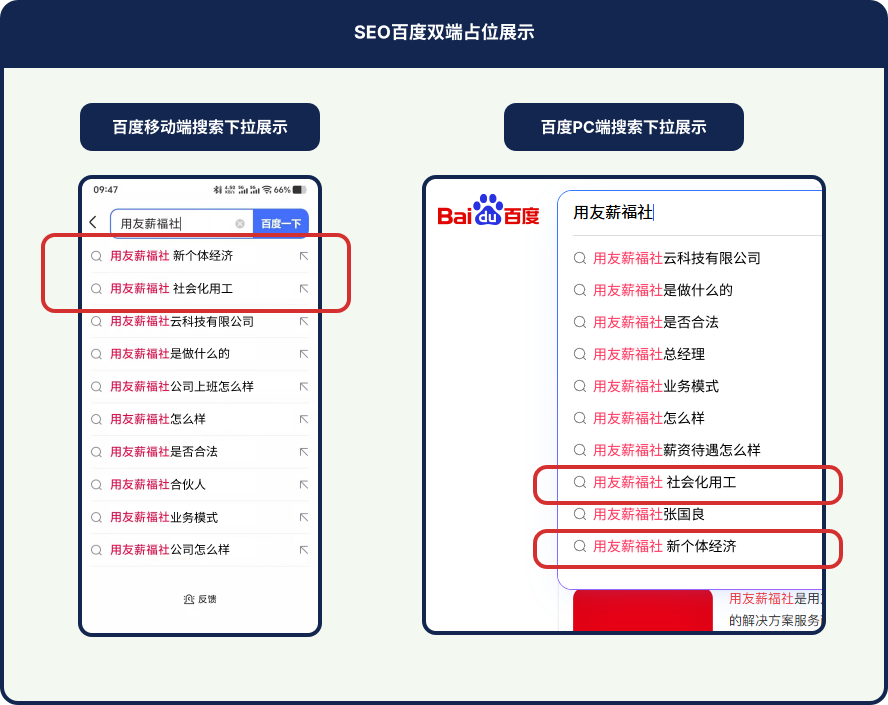Focus the mobile search field 用友薪福社

click(182, 224)
